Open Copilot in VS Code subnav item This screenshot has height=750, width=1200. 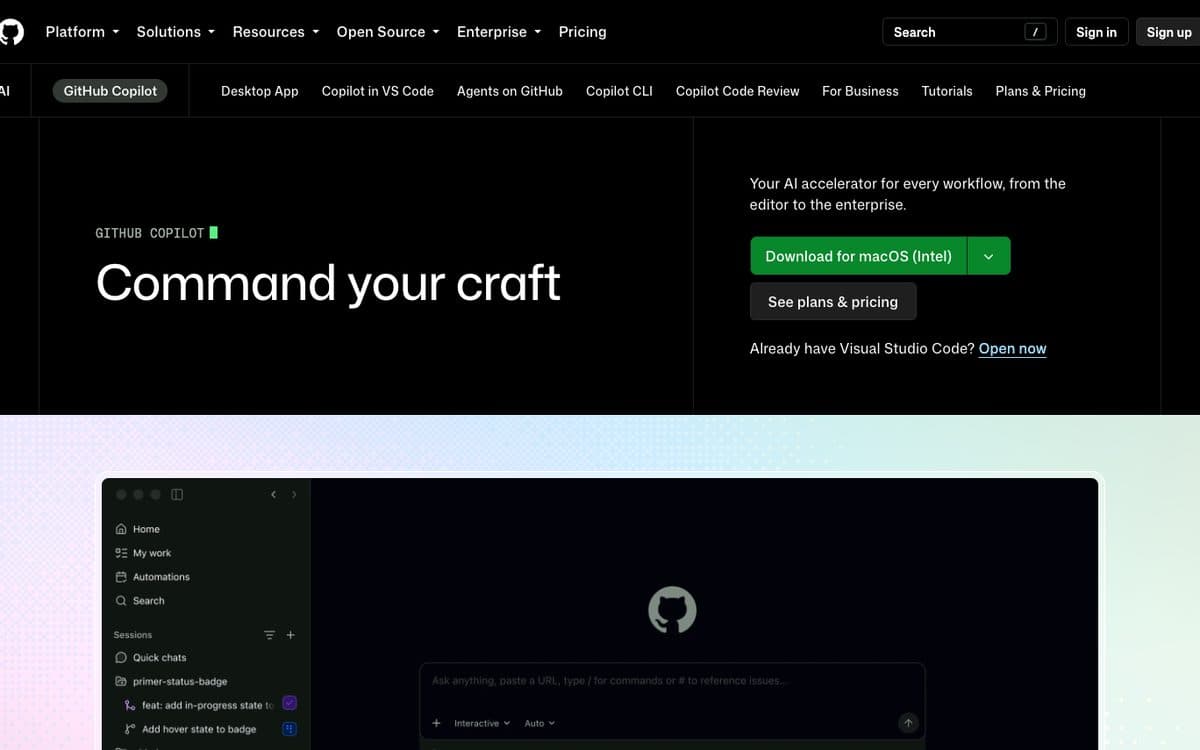[378, 91]
